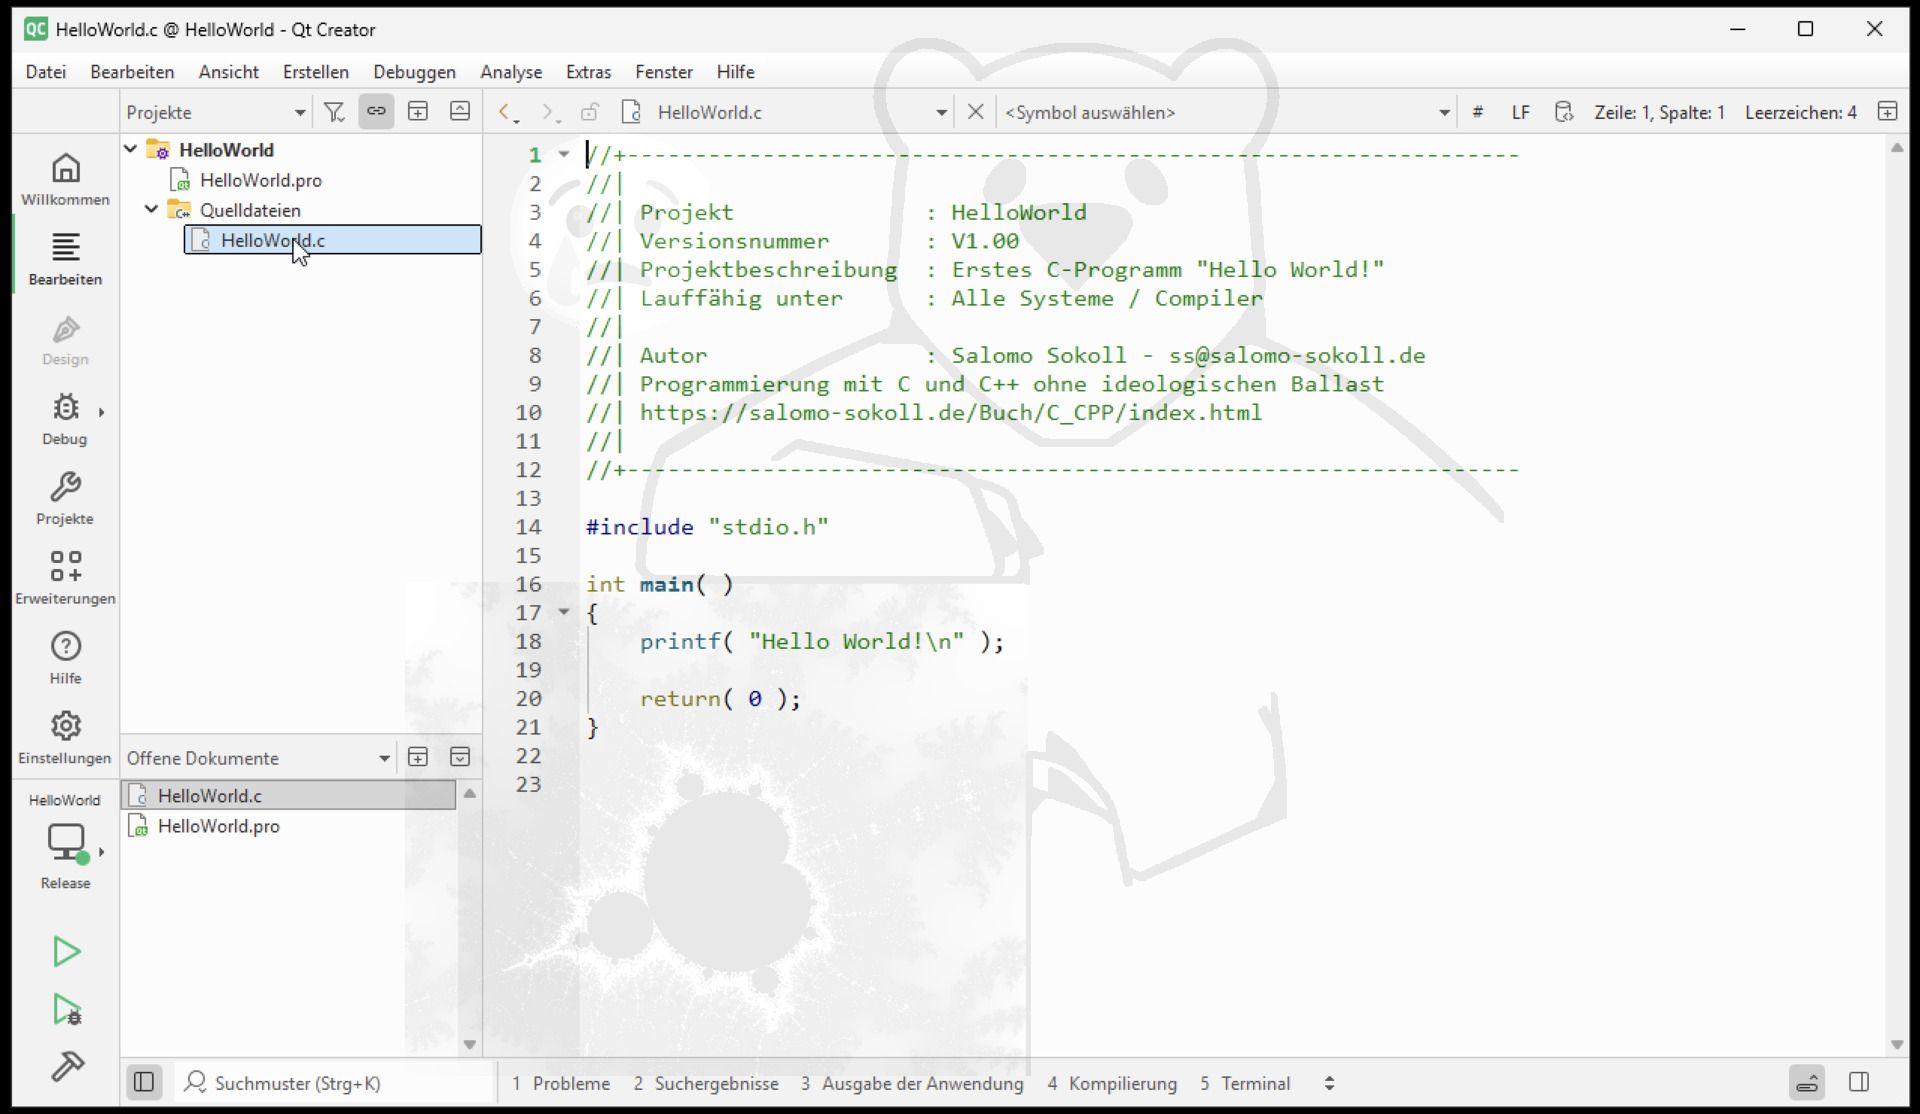Split the Offene Dokumente panel
This screenshot has width=1920, height=1114.
pyautogui.click(x=418, y=757)
